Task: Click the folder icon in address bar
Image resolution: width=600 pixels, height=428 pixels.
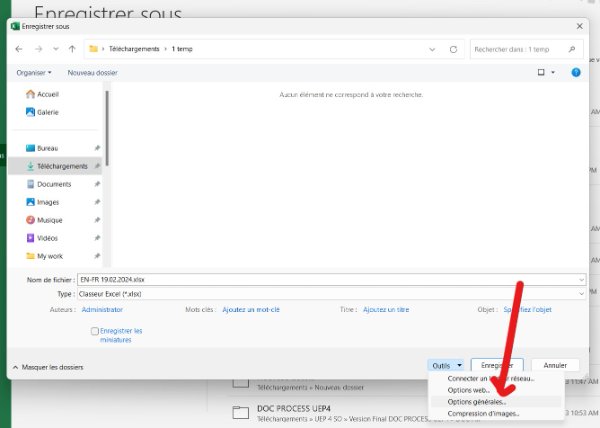Action: [x=93, y=49]
